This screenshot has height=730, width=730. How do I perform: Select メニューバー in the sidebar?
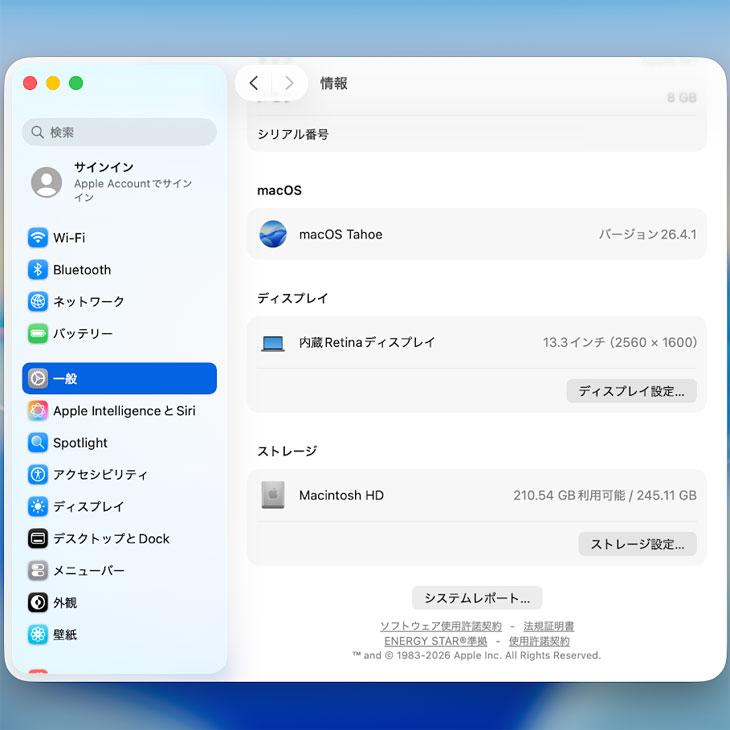click(120, 570)
